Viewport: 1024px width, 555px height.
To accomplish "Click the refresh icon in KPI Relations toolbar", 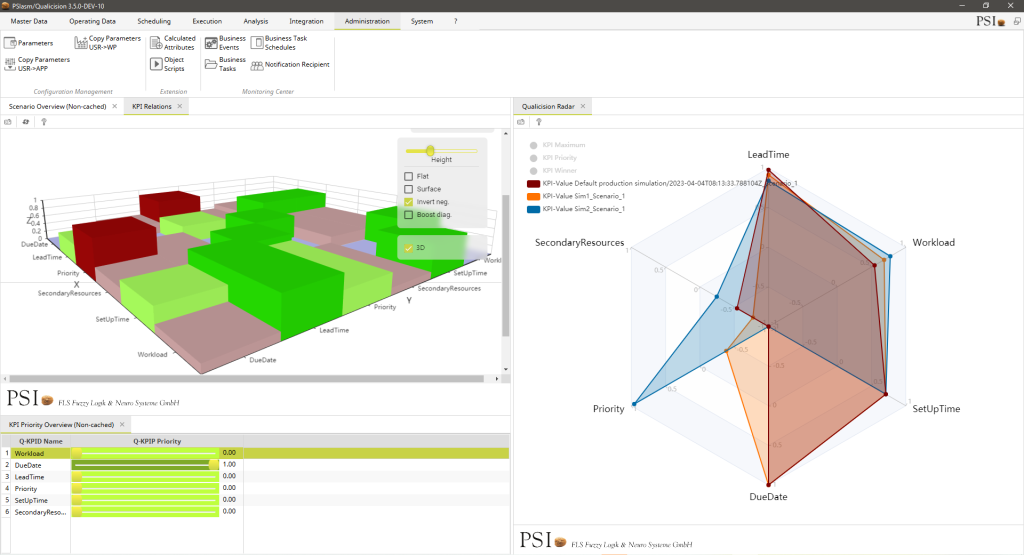I will pos(26,122).
